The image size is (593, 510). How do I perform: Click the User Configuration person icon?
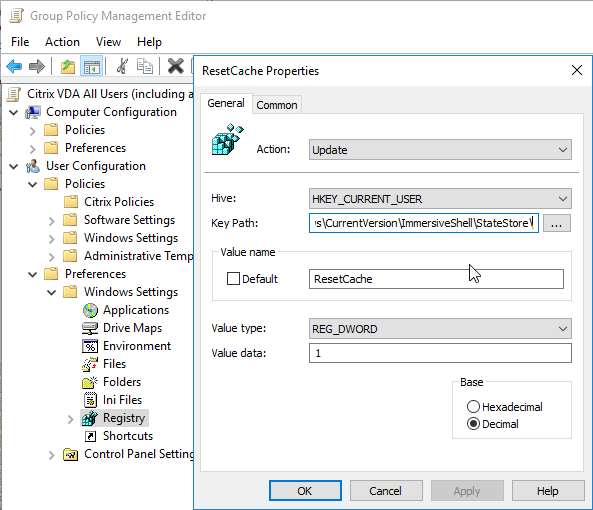point(33,166)
